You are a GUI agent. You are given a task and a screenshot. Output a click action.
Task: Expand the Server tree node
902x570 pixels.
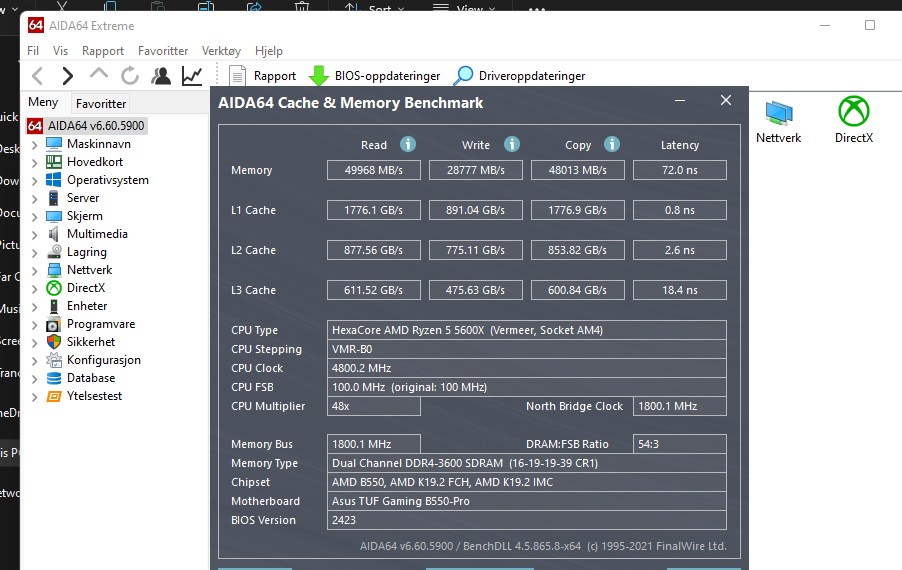35,198
